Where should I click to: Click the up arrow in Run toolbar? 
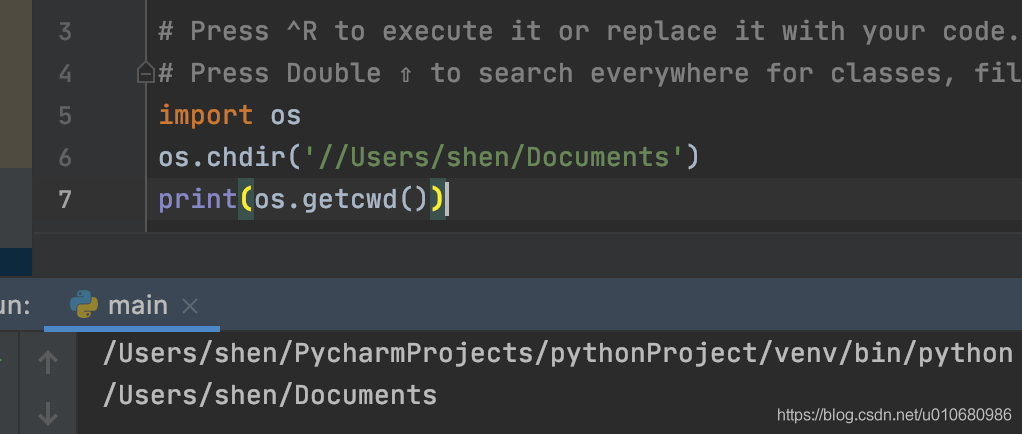(x=47, y=362)
